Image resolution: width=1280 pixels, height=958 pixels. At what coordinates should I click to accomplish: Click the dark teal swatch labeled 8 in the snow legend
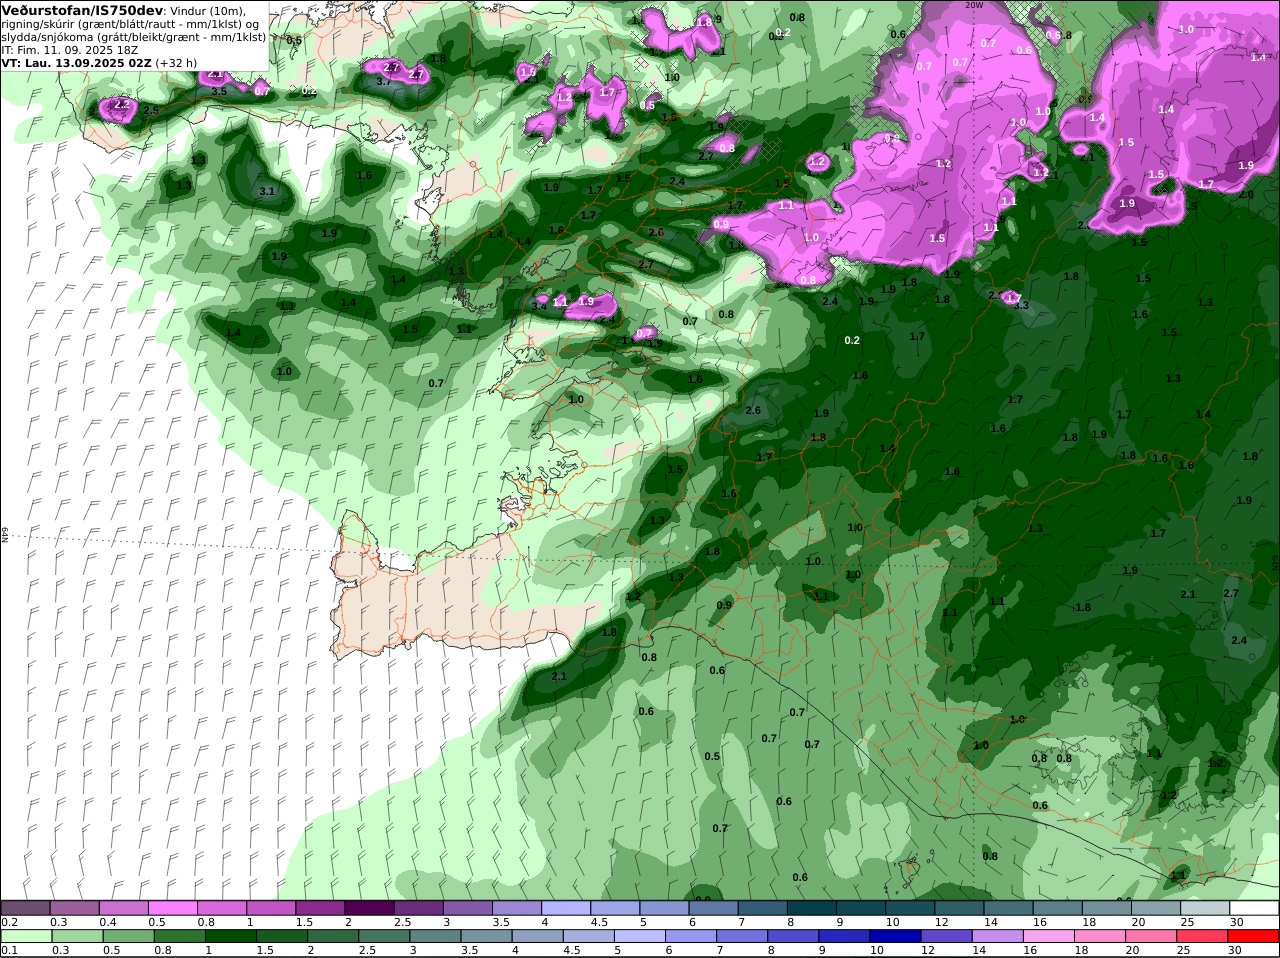[812, 907]
